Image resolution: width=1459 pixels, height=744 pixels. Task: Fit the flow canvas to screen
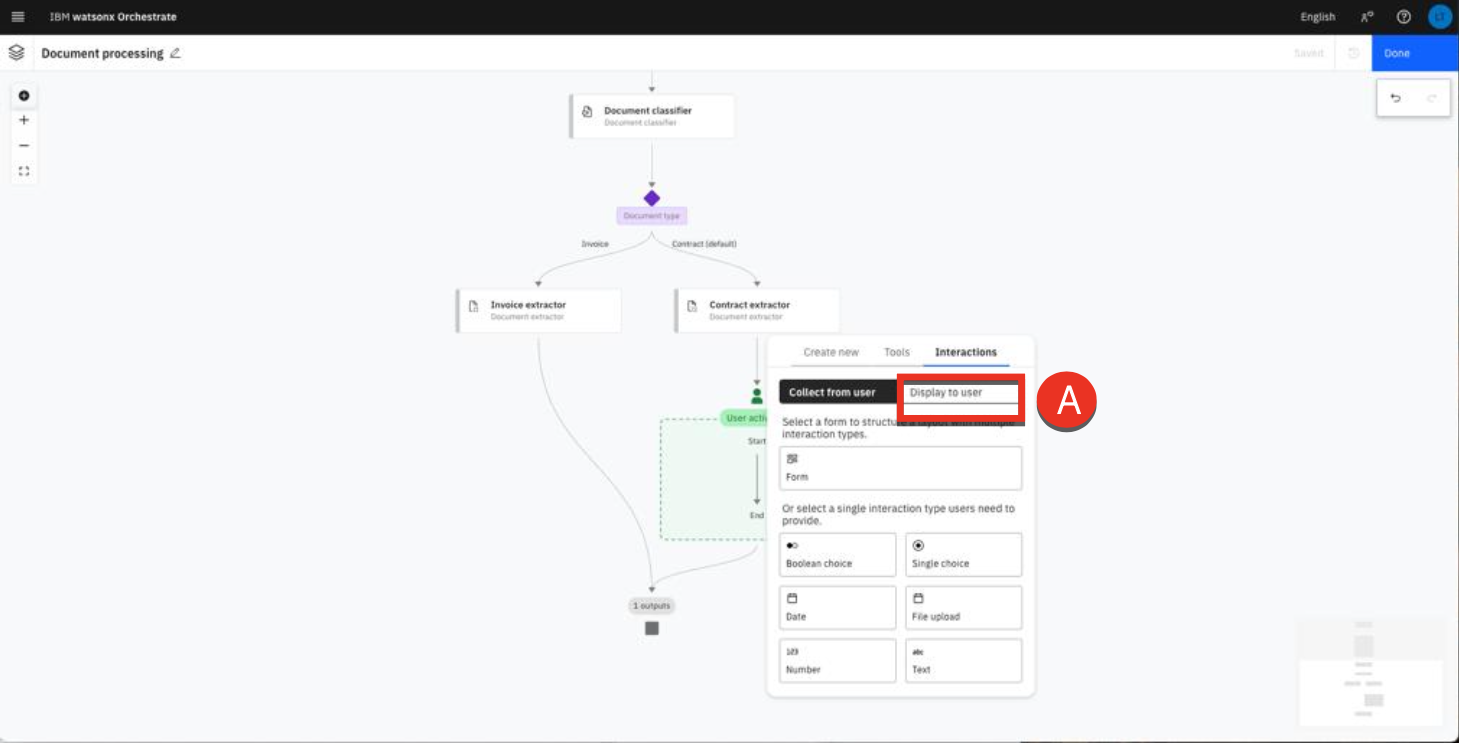tap(24, 171)
